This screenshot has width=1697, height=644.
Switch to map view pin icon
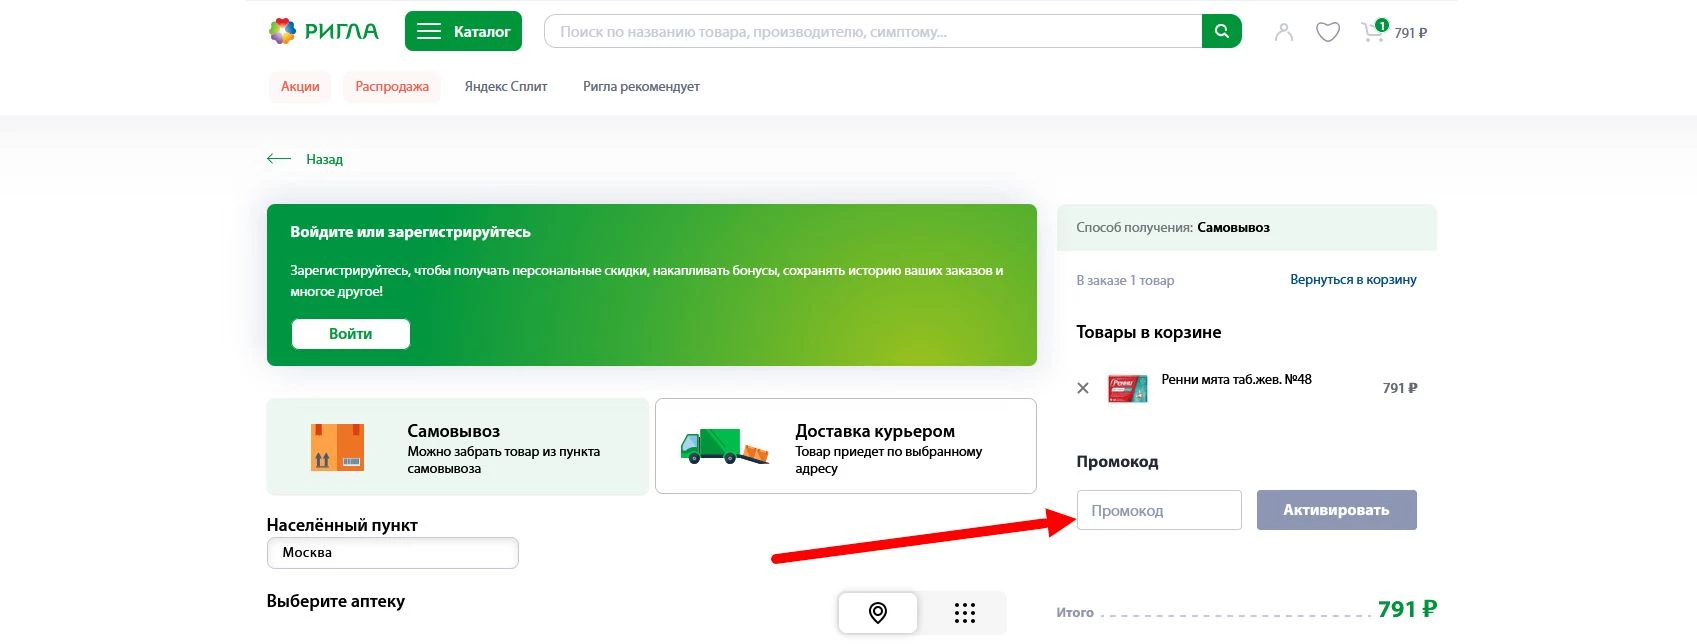[878, 613]
